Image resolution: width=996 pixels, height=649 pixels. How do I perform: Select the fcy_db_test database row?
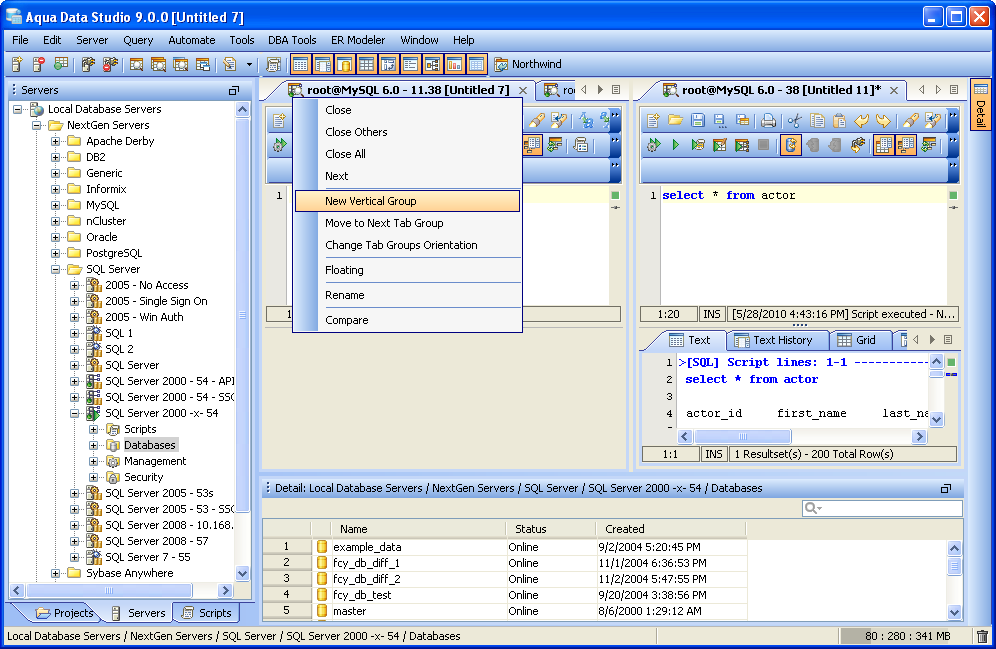tap(505, 595)
